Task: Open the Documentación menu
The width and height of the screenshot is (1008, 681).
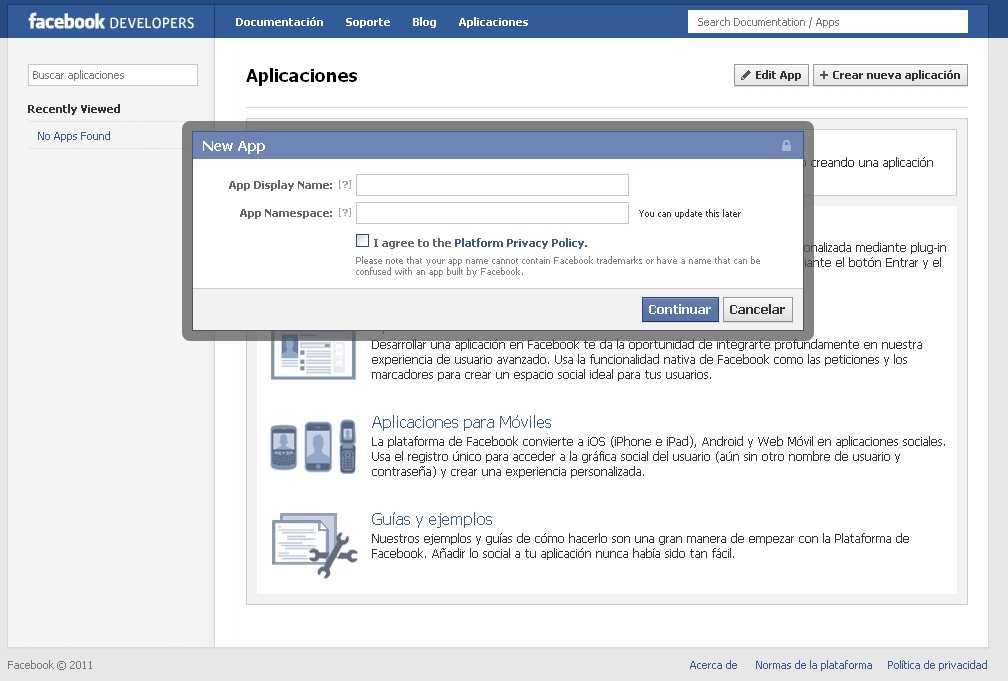Action: pyautogui.click(x=279, y=22)
